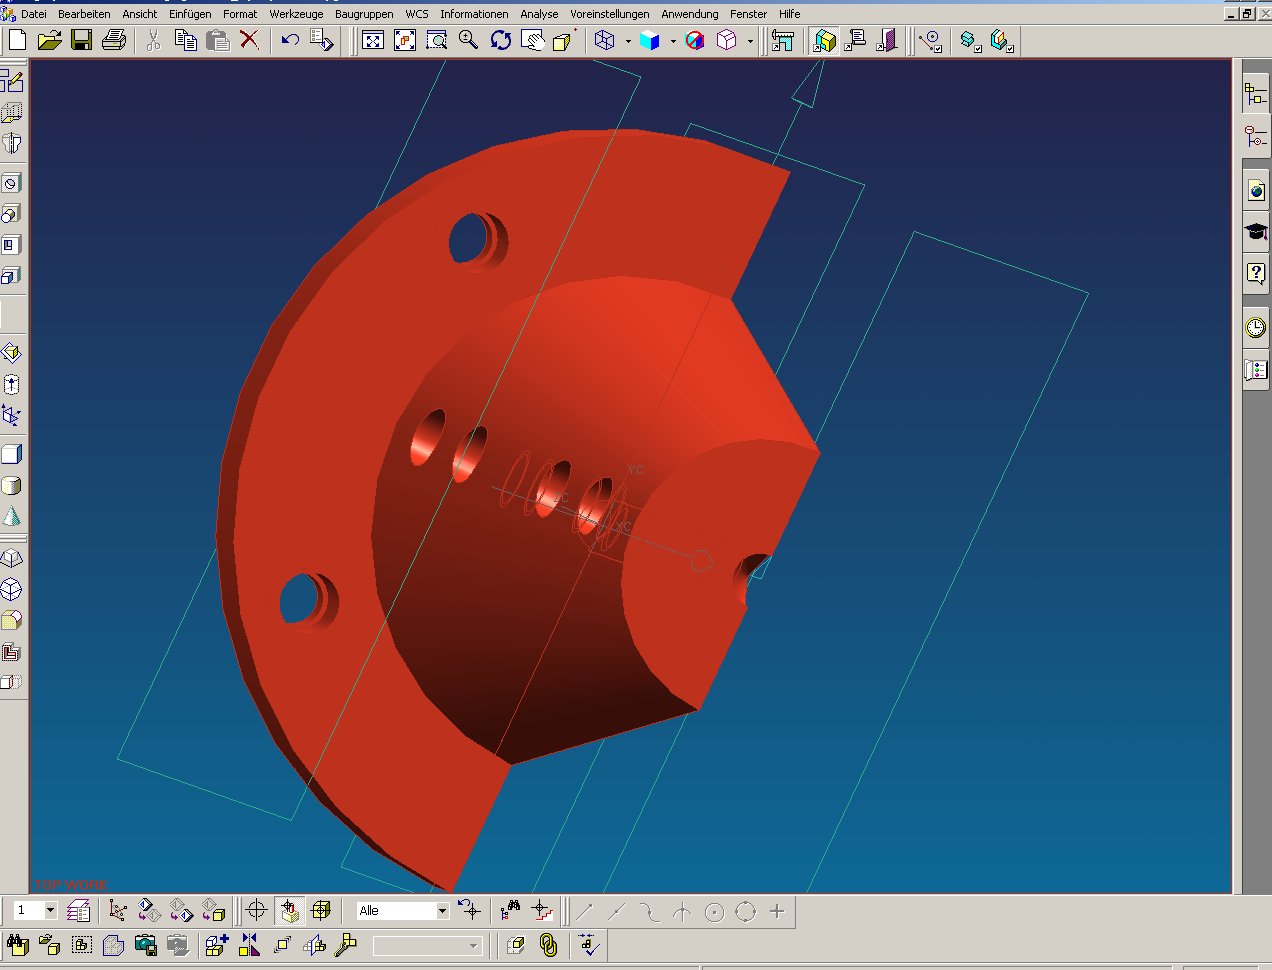Open the WCS menu
This screenshot has height=970, width=1272.
click(417, 14)
